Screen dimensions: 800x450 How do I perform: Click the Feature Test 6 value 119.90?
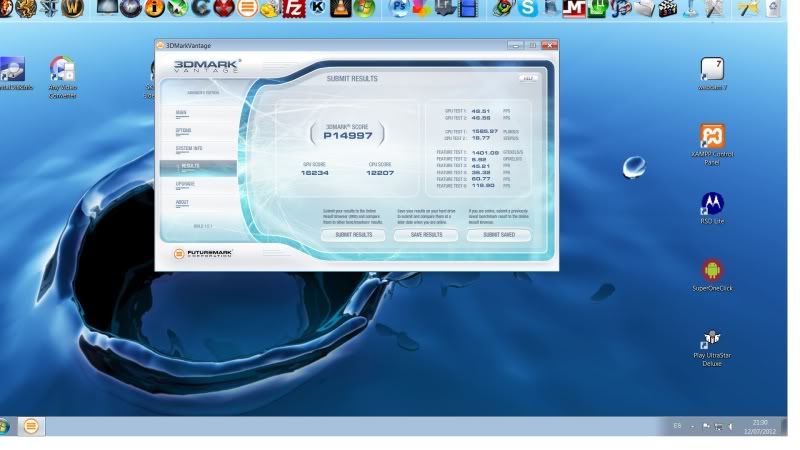pos(483,186)
